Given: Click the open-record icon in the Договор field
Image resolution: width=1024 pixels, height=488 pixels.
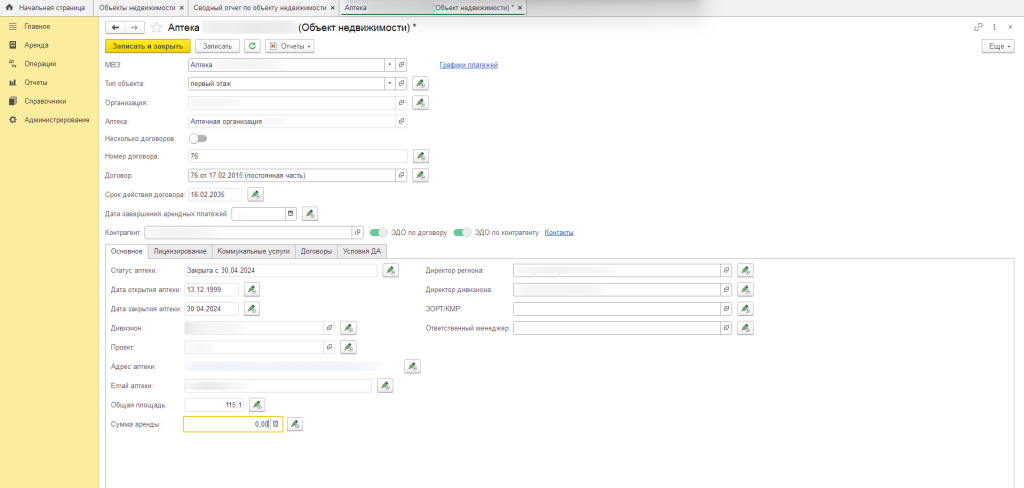Looking at the screenshot, I should click(402, 175).
